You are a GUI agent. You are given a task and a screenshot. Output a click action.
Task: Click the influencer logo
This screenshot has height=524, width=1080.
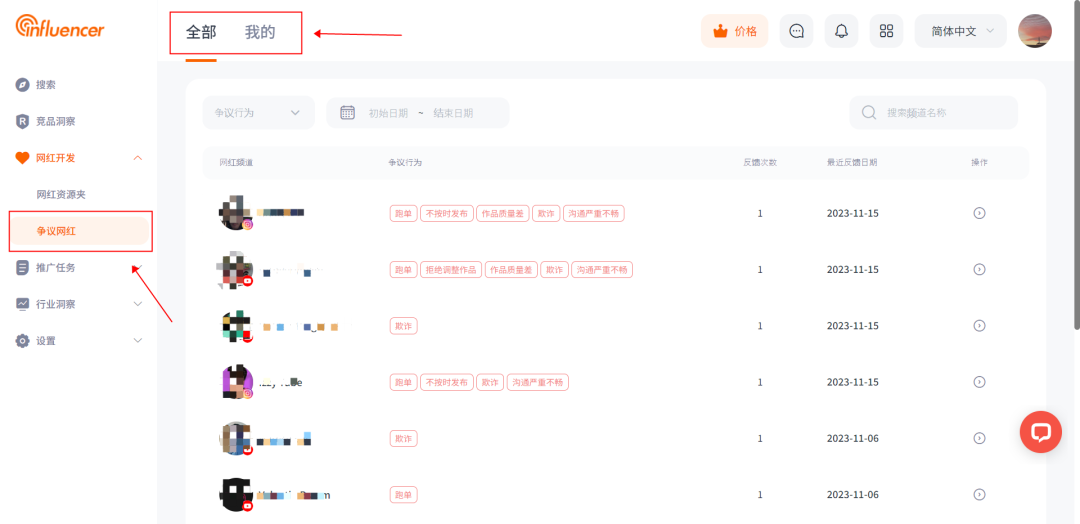[60, 27]
